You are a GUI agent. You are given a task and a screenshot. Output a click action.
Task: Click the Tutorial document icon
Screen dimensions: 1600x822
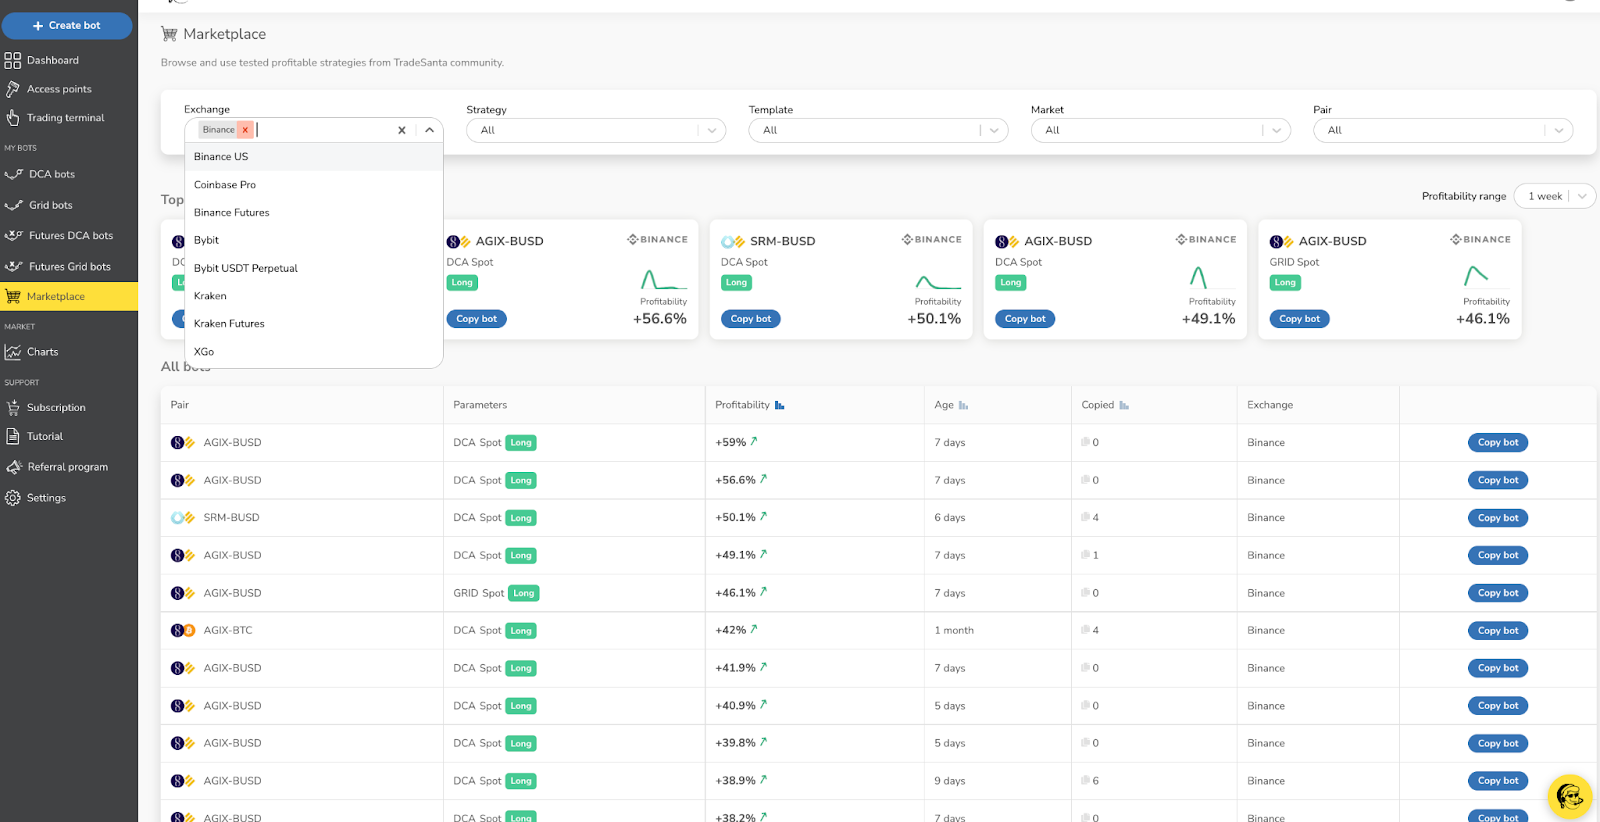click(x=12, y=436)
